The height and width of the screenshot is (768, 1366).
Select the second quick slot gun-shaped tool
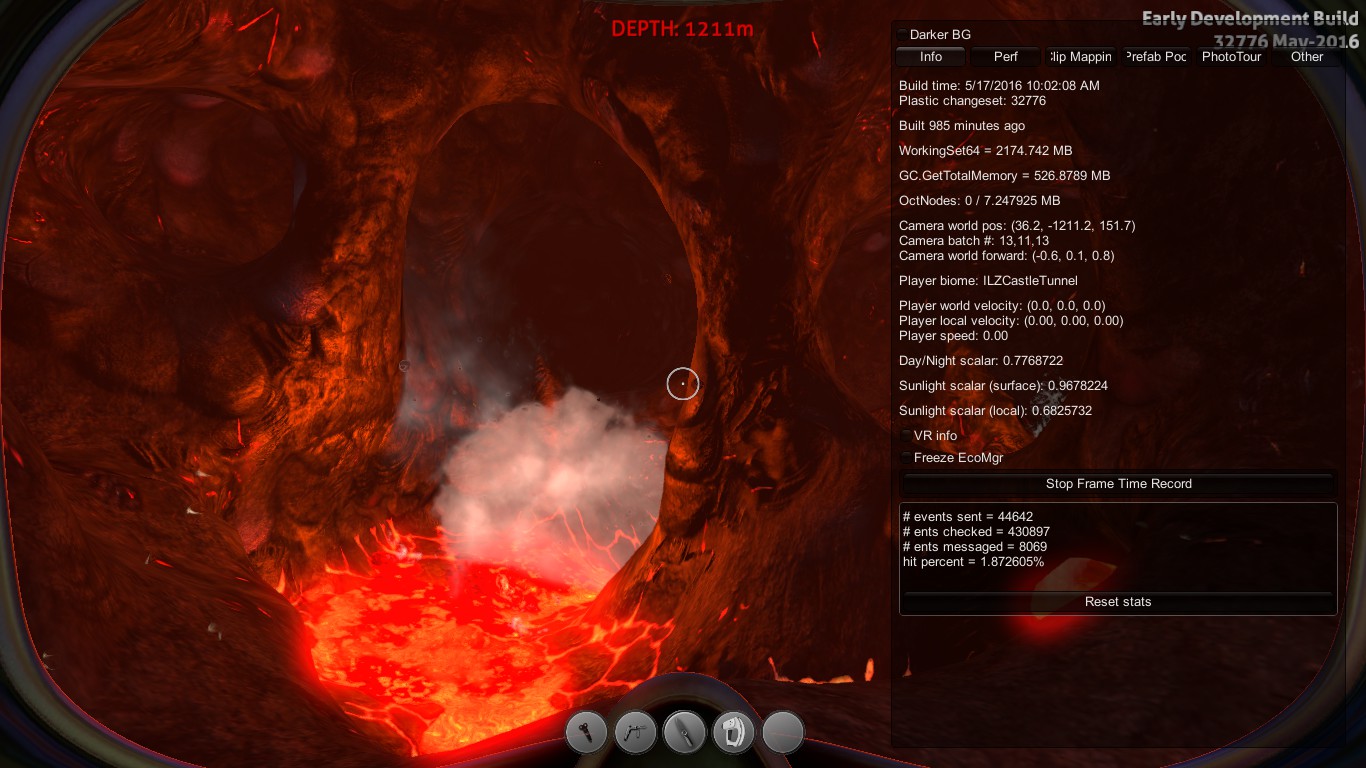coord(636,733)
